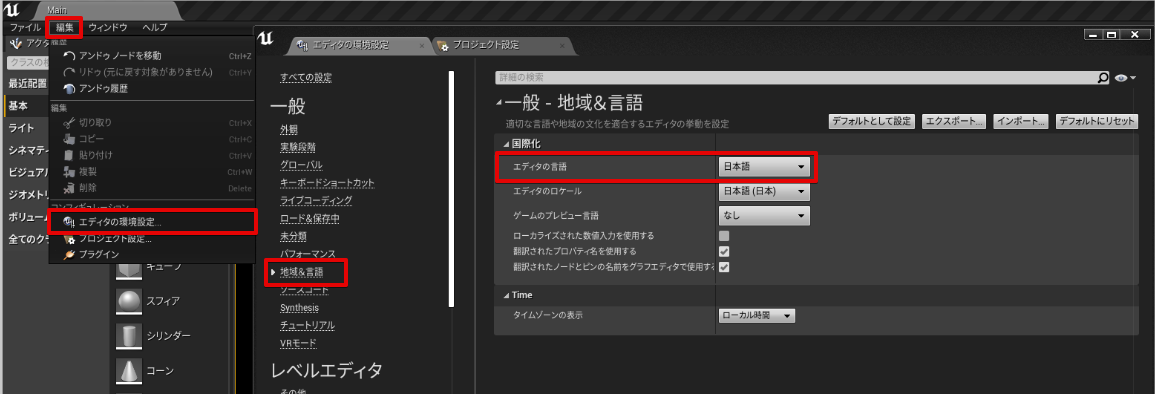Open the パフォーマンス settings link
Screen dimensions: 1155x394
[x=308, y=253]
